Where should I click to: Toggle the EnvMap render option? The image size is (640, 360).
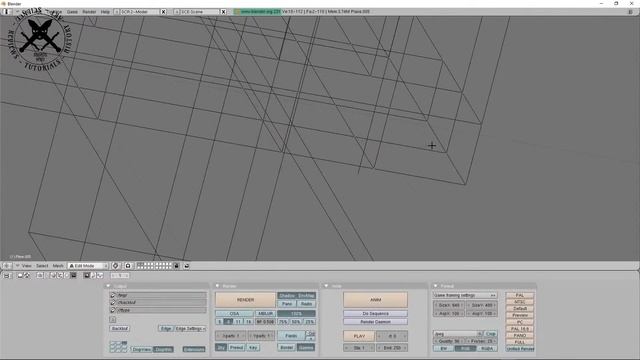coord(306,296)
